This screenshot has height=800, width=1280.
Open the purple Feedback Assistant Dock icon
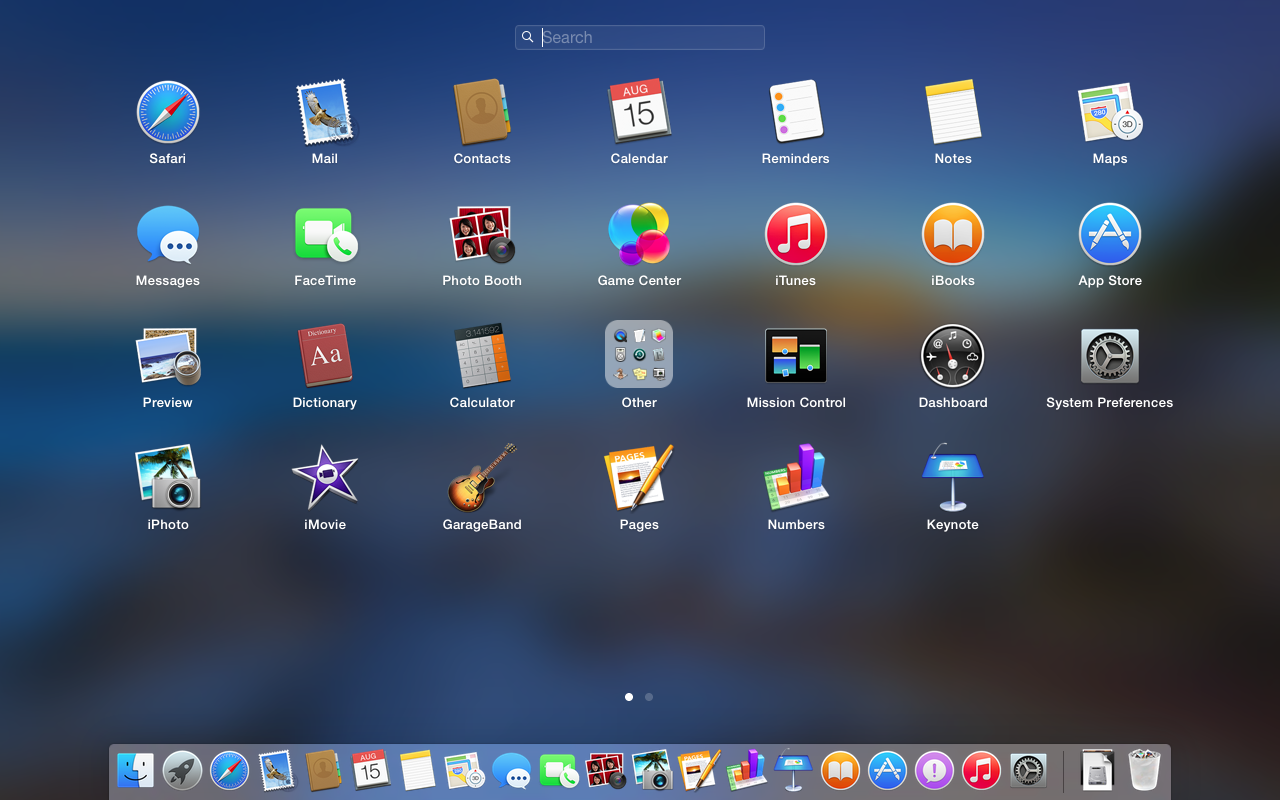[x=935, y=771]
